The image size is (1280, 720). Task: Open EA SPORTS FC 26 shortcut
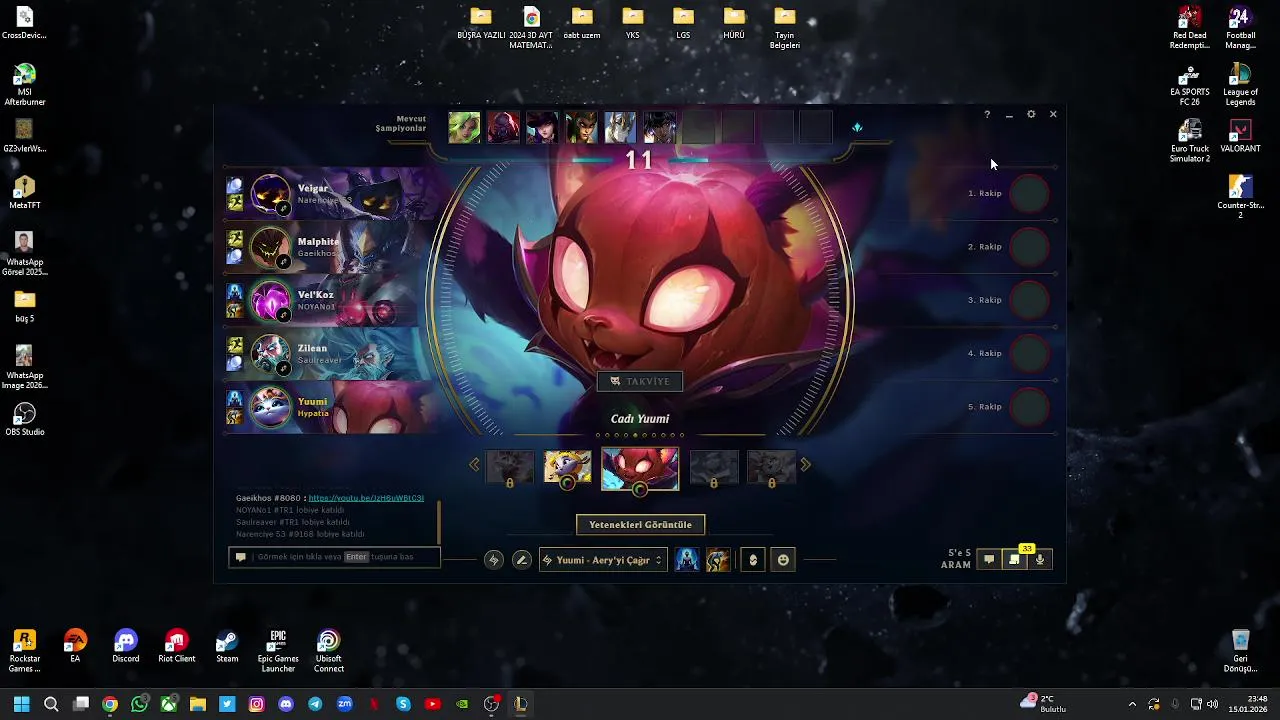1189,85
